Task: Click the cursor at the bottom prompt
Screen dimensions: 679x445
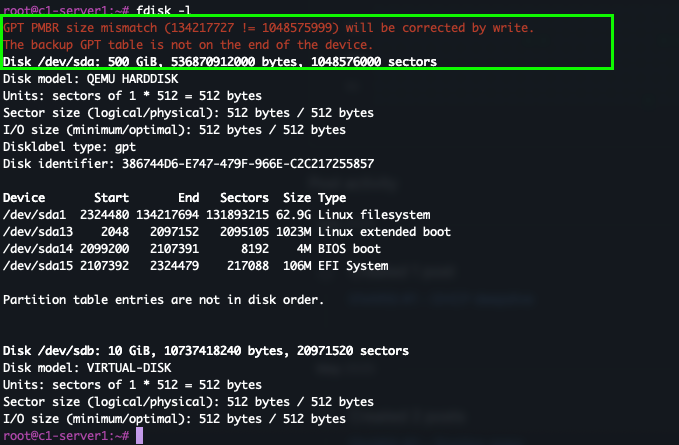Action: tap(141, 436)
